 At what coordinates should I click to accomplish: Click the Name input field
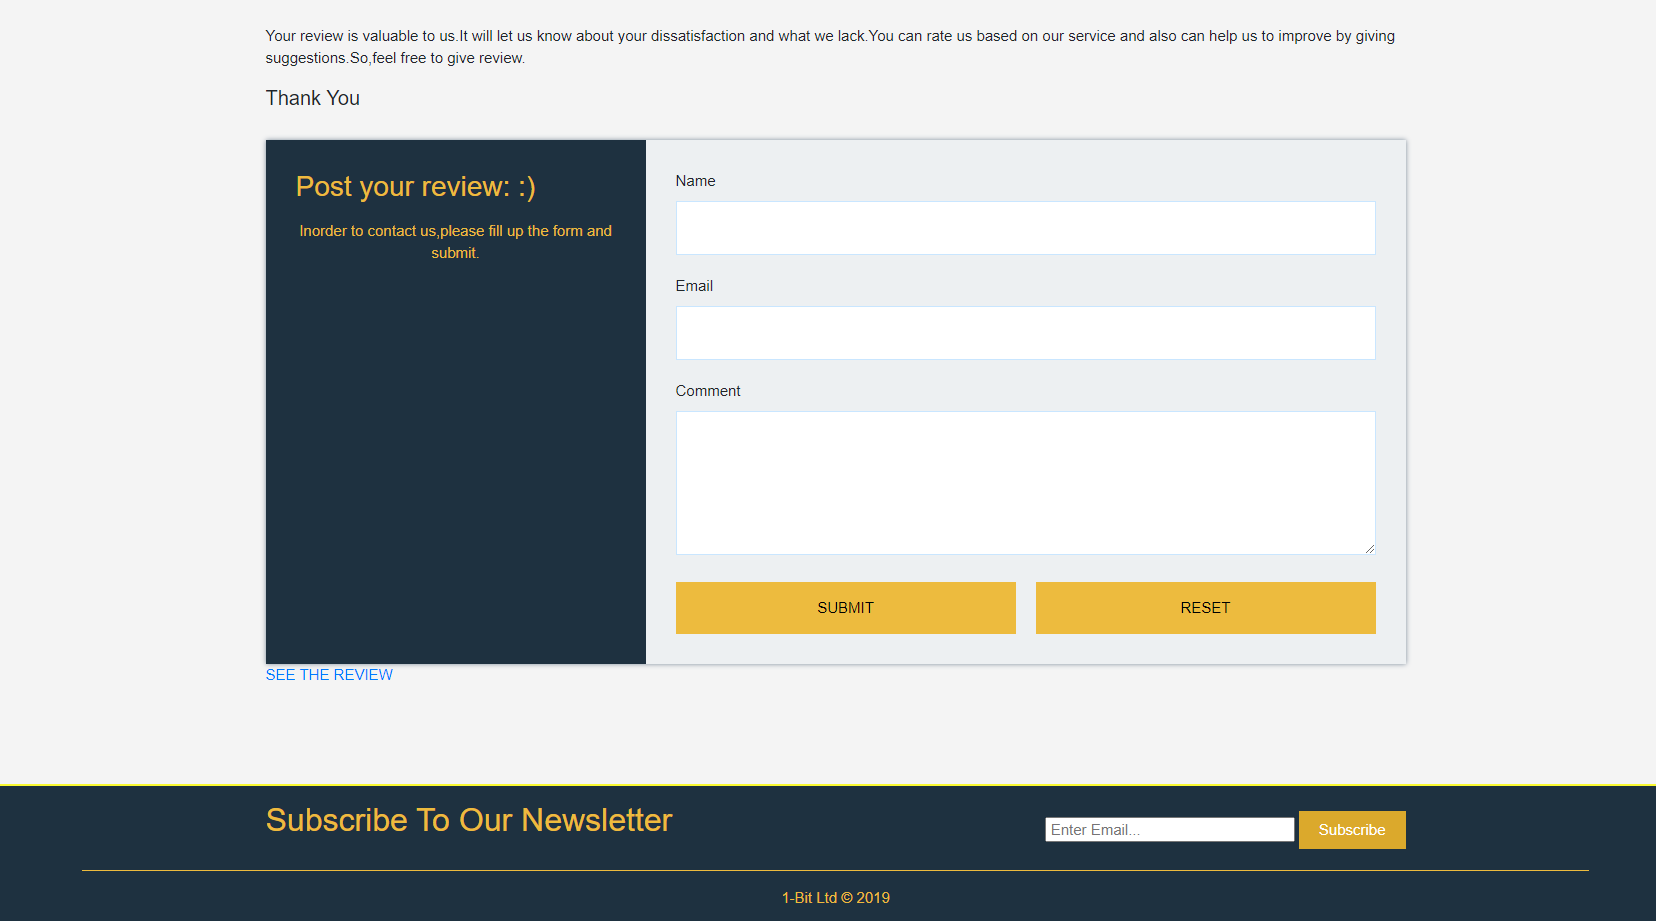(1025, 228)
